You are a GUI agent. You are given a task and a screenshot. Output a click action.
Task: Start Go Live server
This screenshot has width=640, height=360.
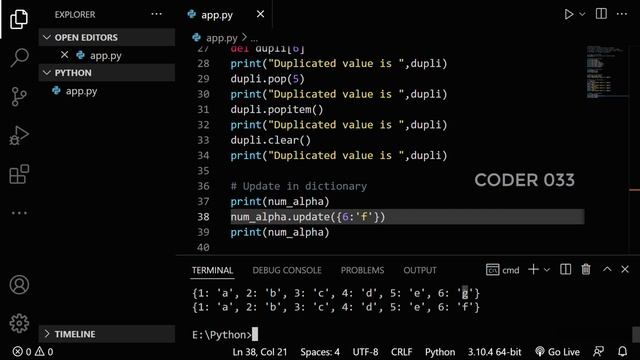click(557, 352)
